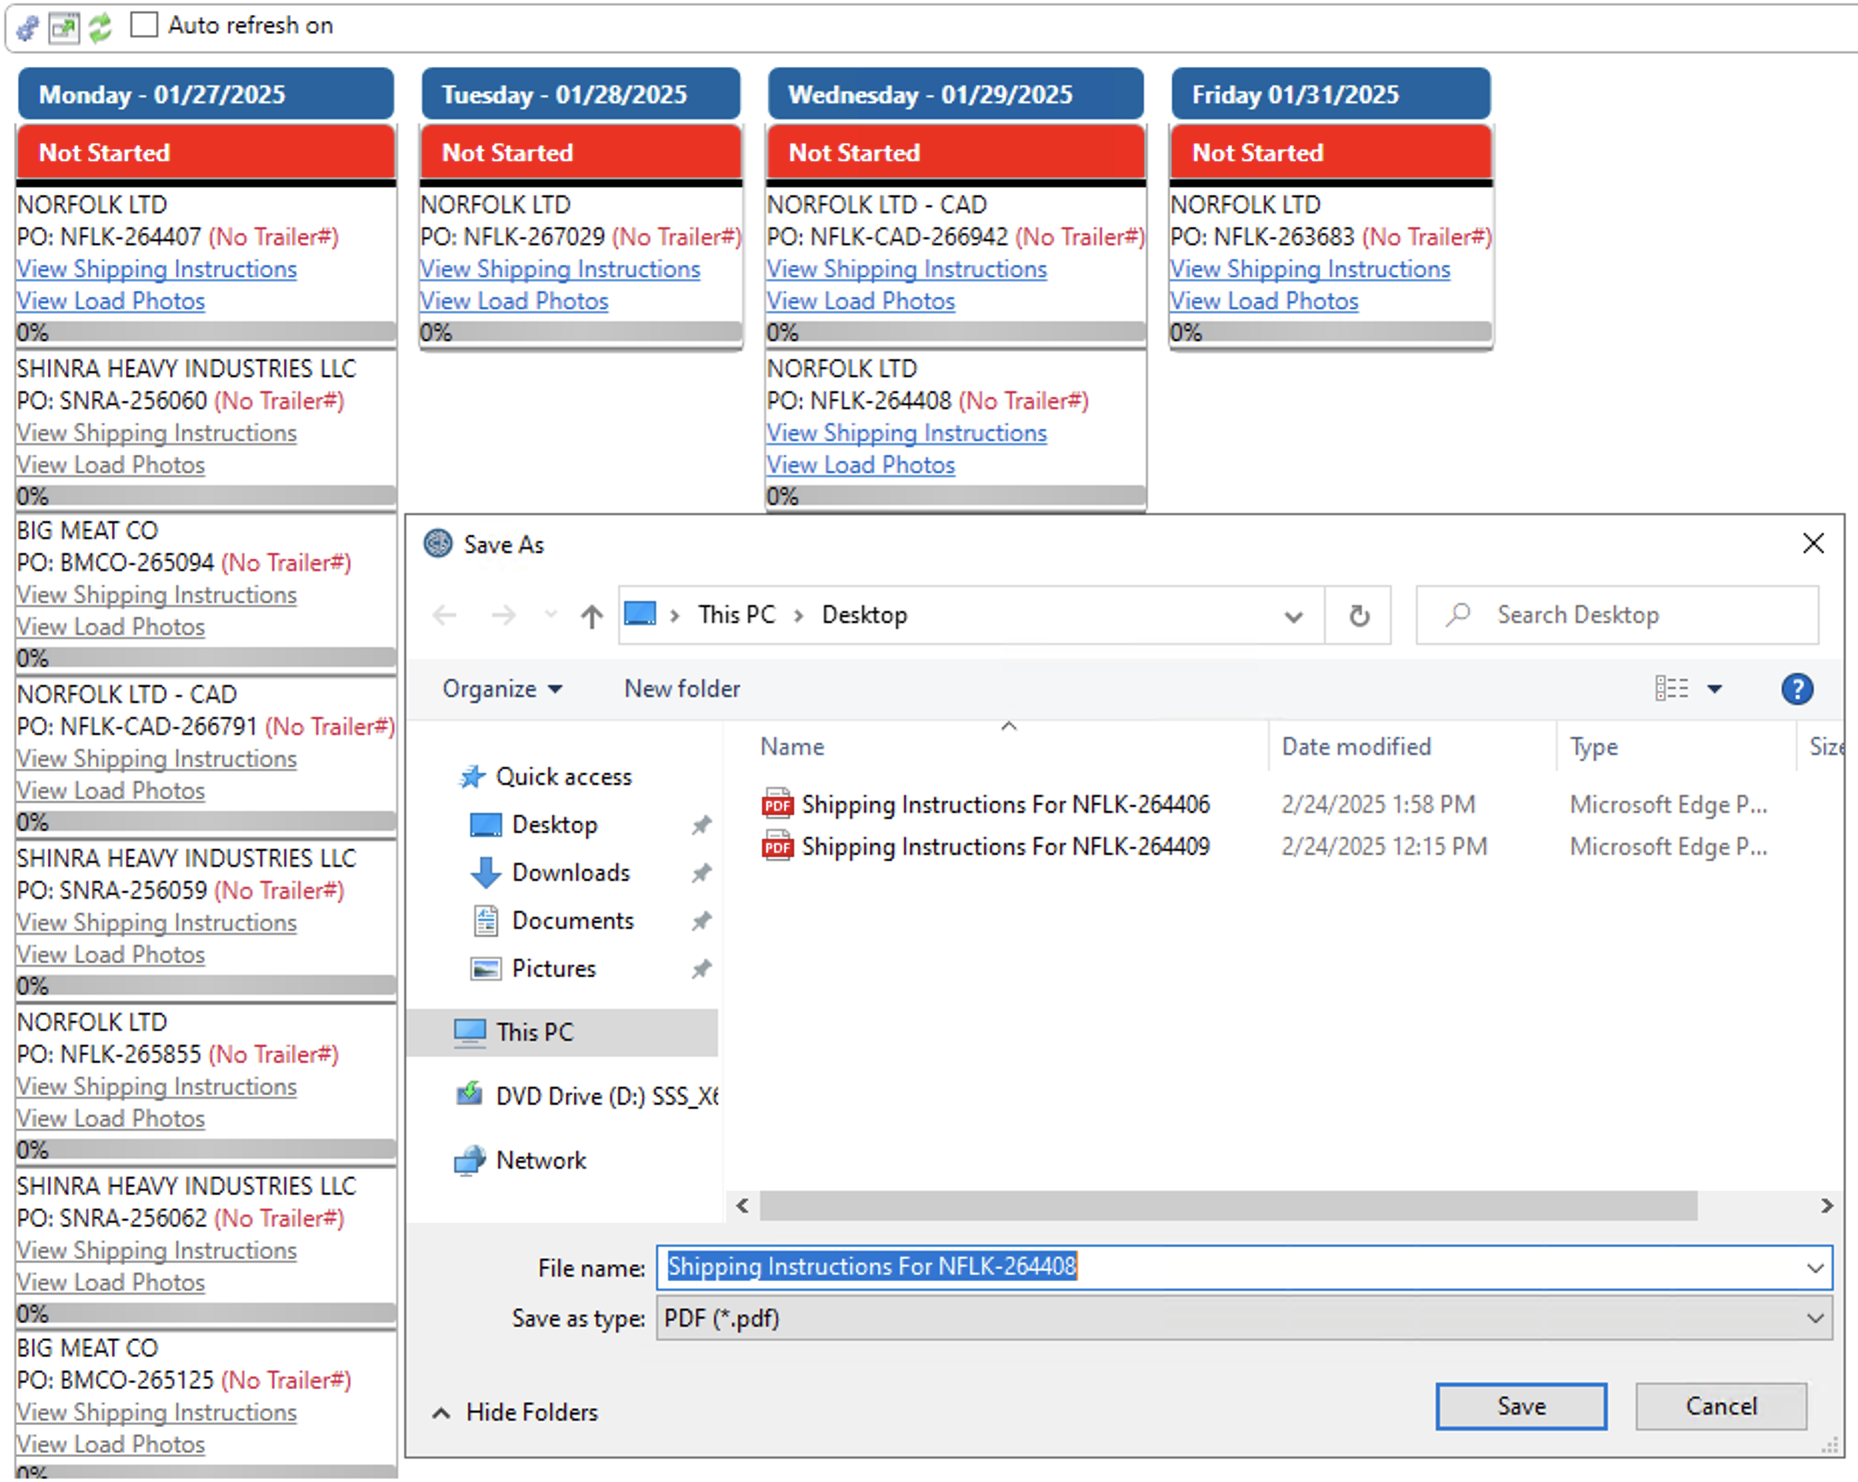Refresh the Desktop folder listing in dialog
1858x1482 pixels.
coord(1358,616)
